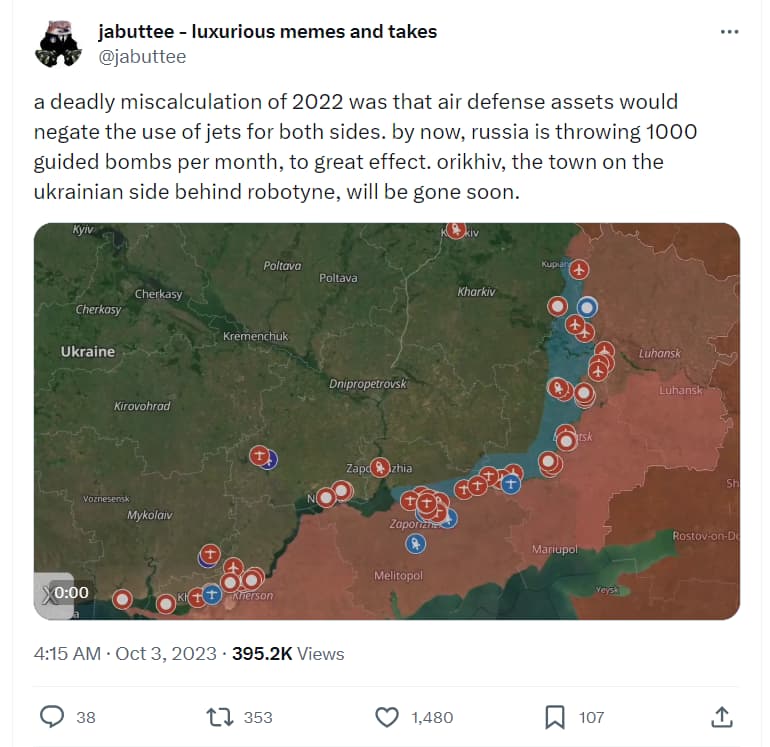Click the red aircraft marker near Kupiansk

click(580, 268)
